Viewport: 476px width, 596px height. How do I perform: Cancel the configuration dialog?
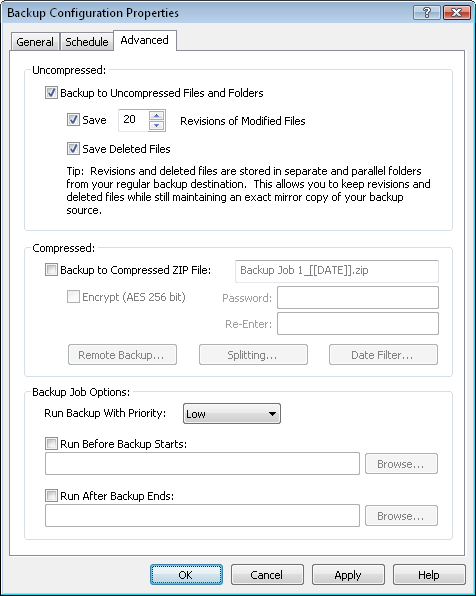tap(267, 574)
